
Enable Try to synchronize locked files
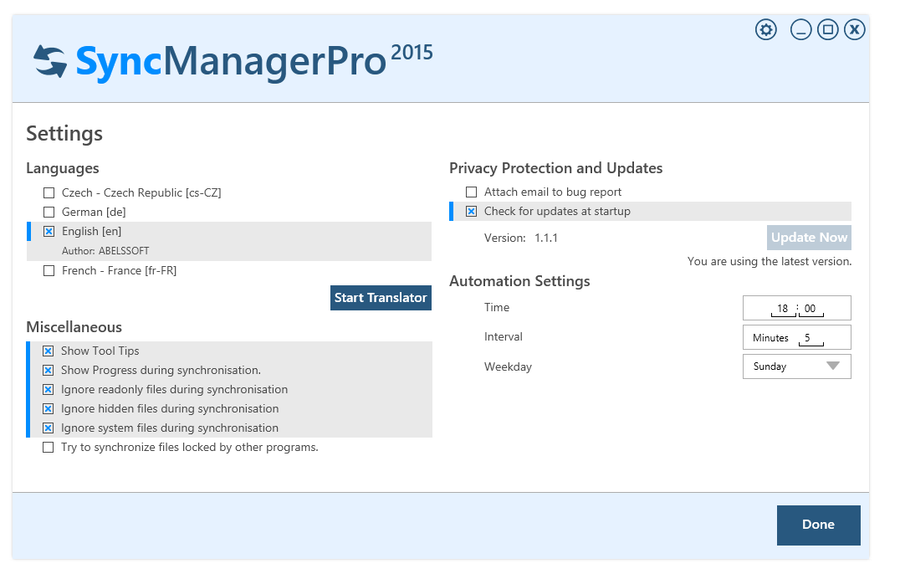coord(48,448)
